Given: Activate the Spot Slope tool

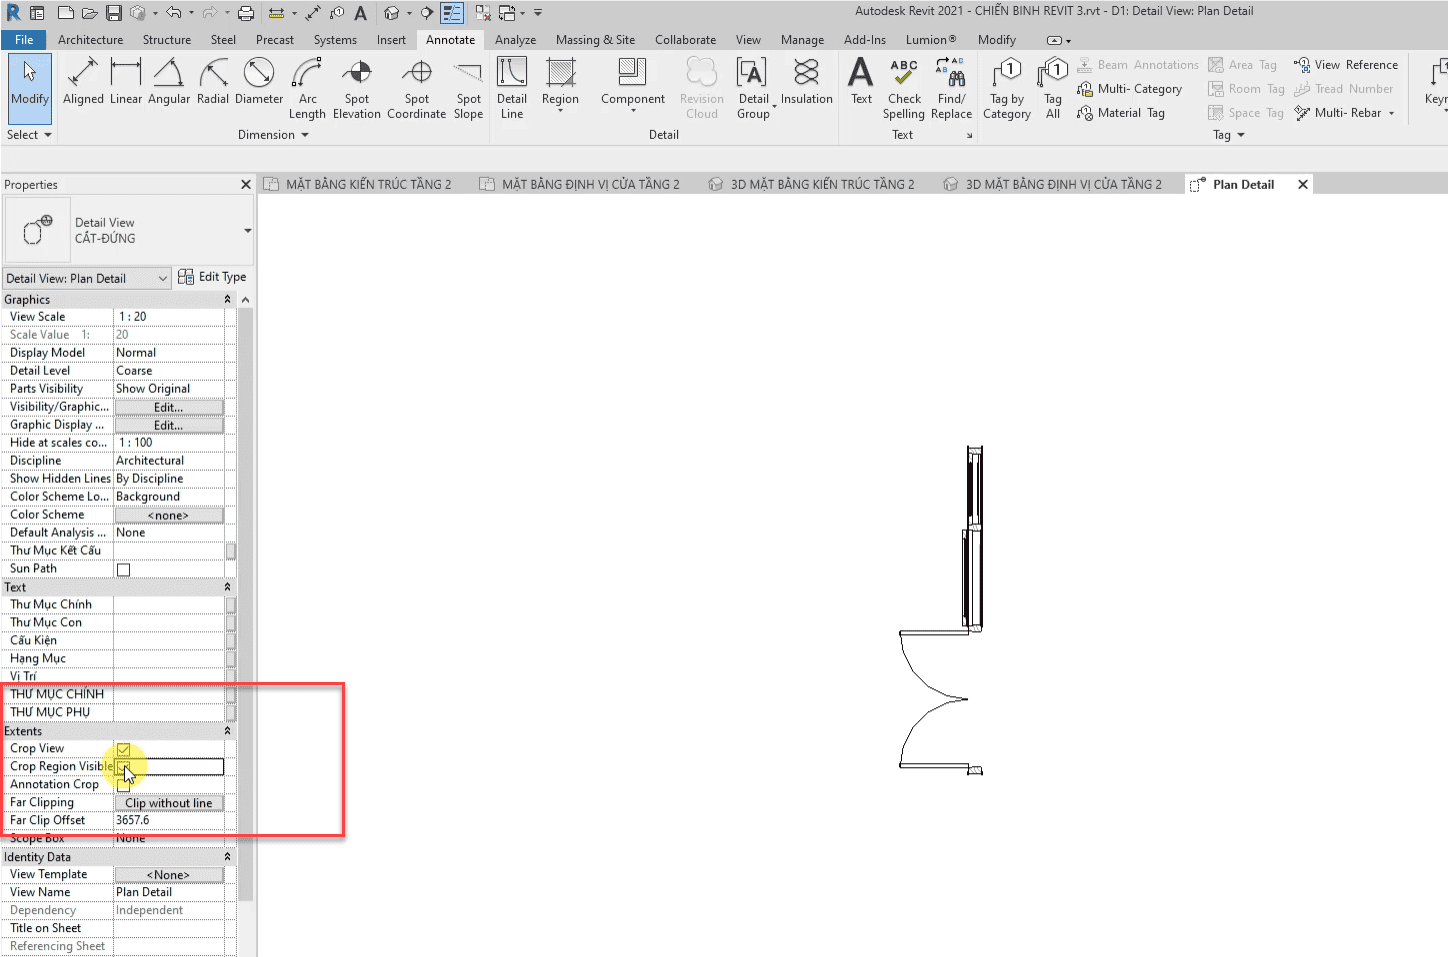Looking at the screenshot, I should pyautogui.click(x=468, y=89).
